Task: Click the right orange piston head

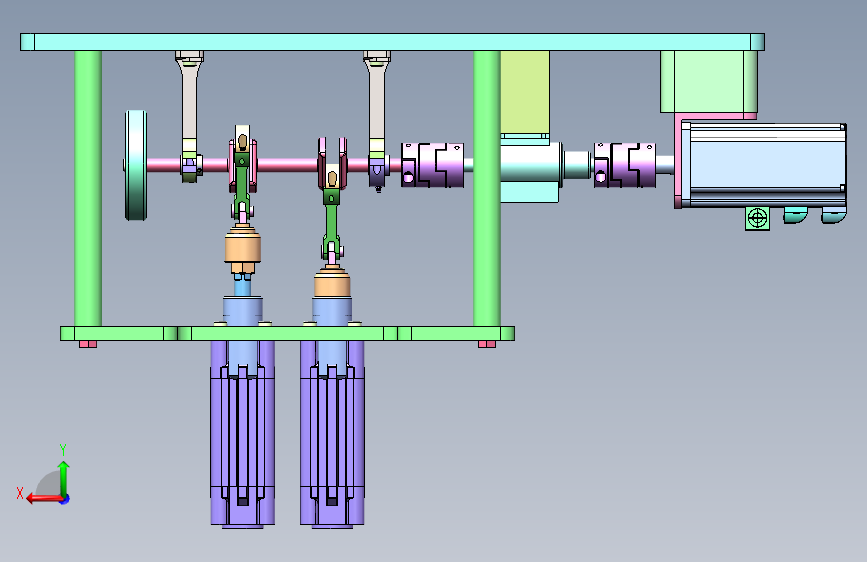Action: [x=332, y=284]
